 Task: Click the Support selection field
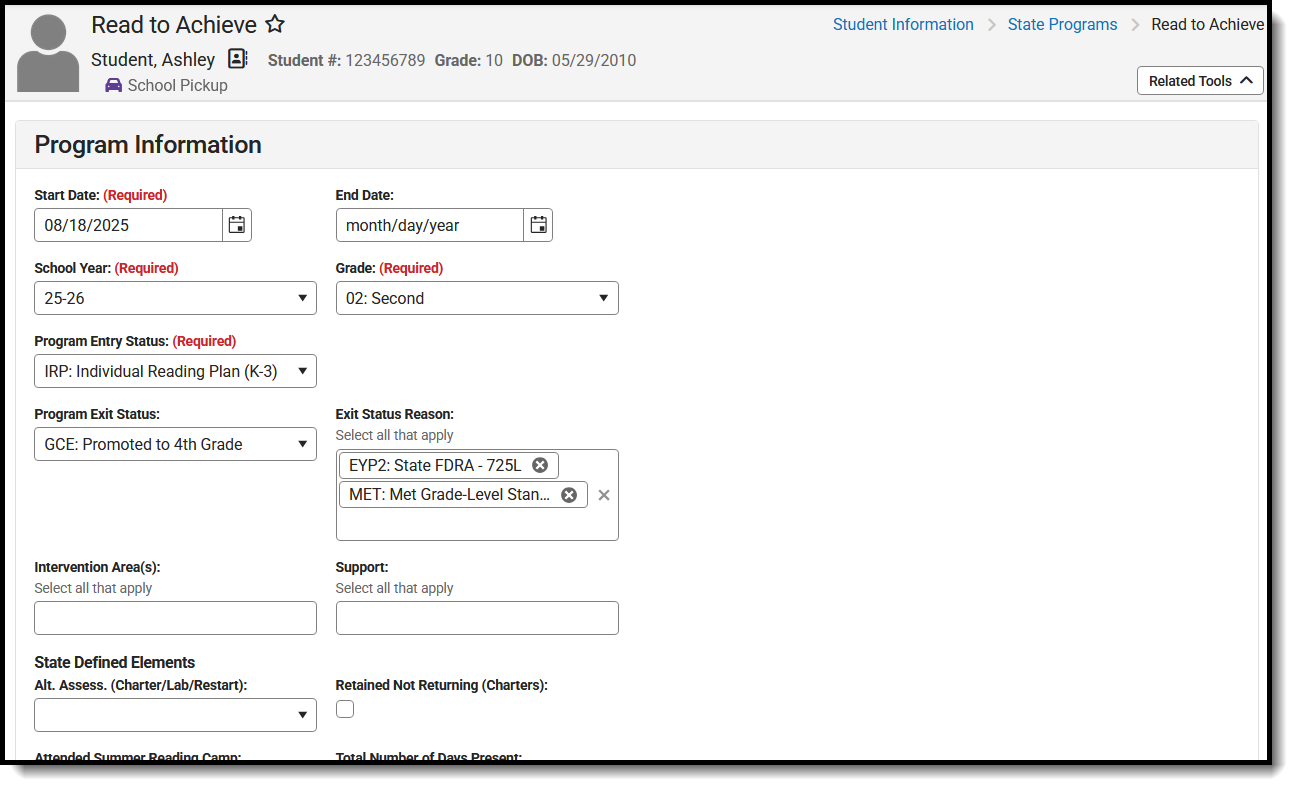[477, 617]
